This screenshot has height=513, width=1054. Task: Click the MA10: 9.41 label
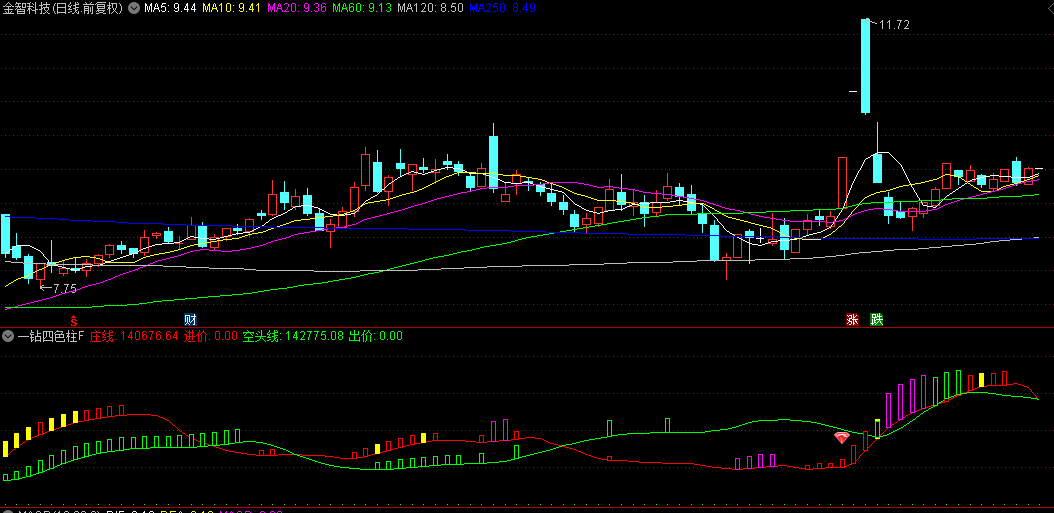tap(231, 8)
